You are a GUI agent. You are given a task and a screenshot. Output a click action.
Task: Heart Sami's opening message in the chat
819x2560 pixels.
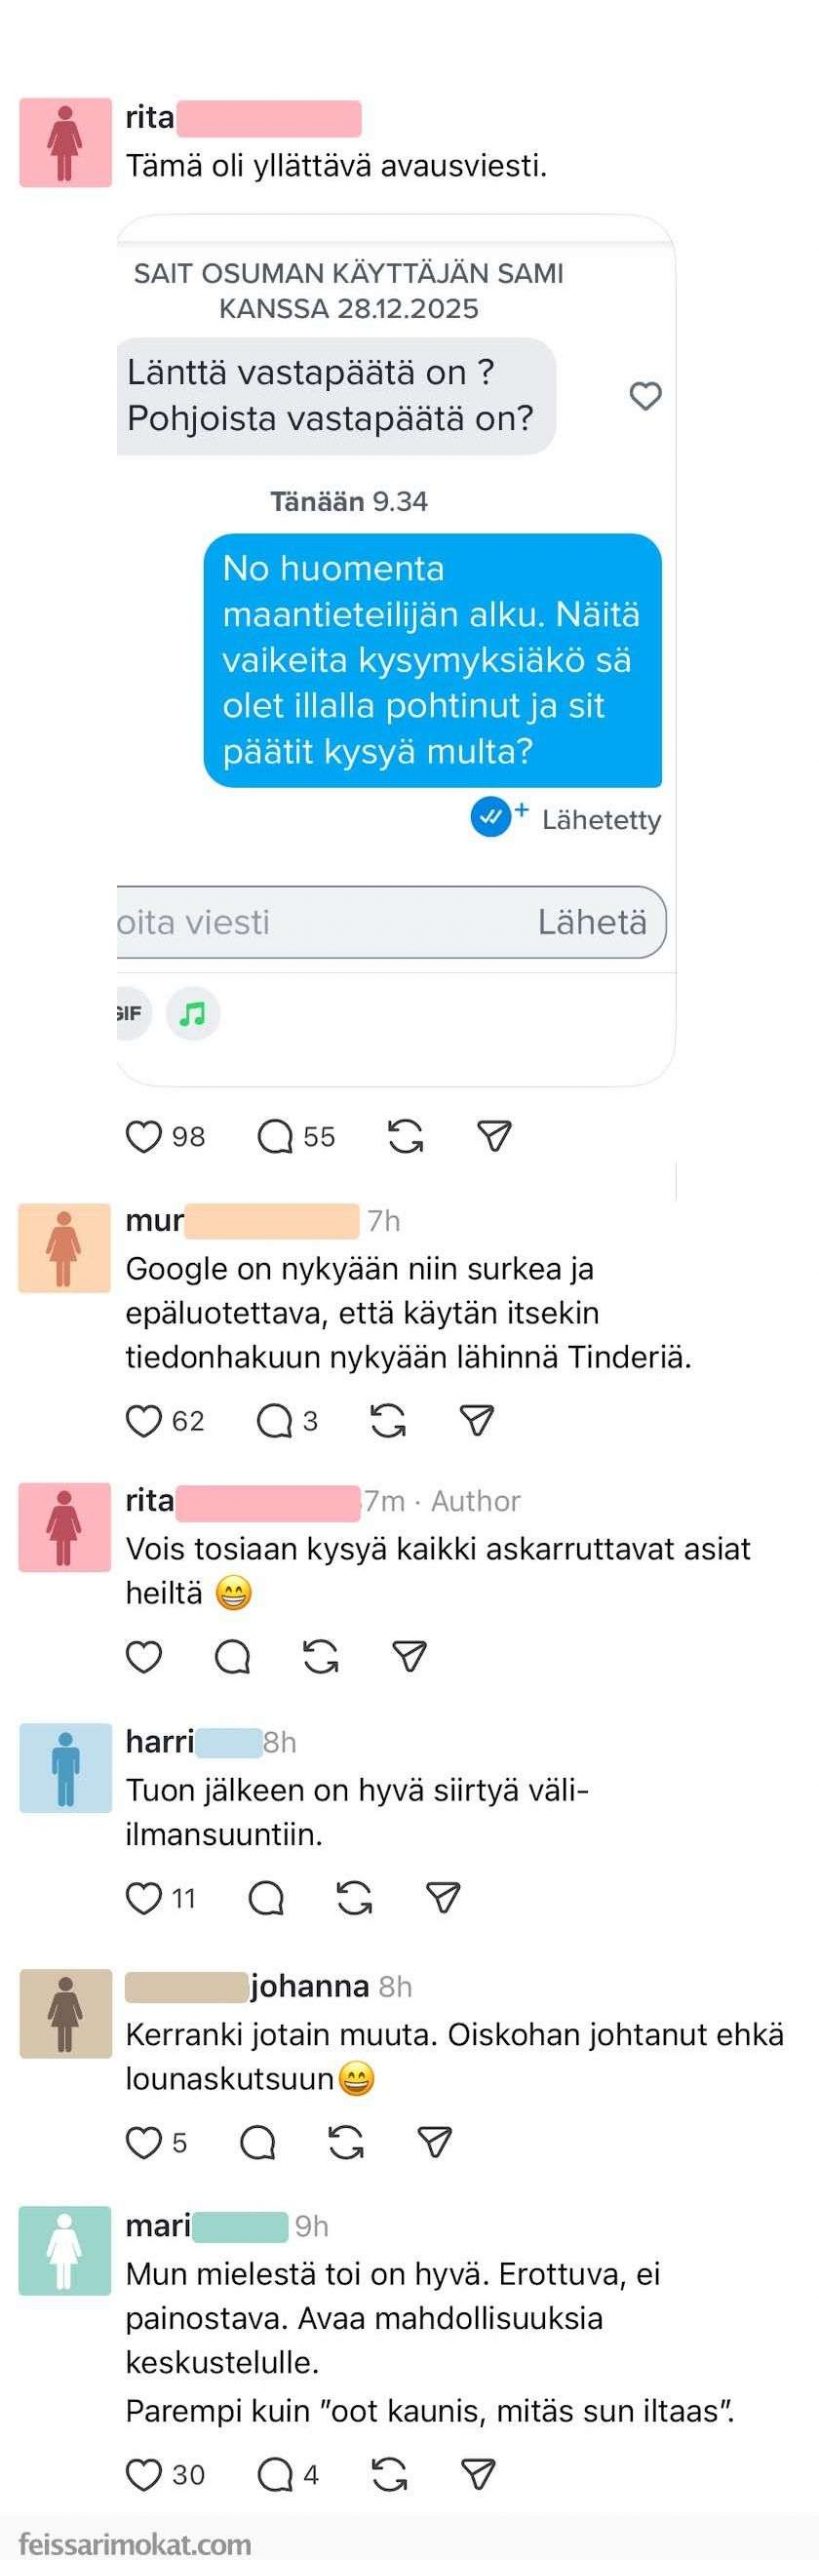pos(645,396)
